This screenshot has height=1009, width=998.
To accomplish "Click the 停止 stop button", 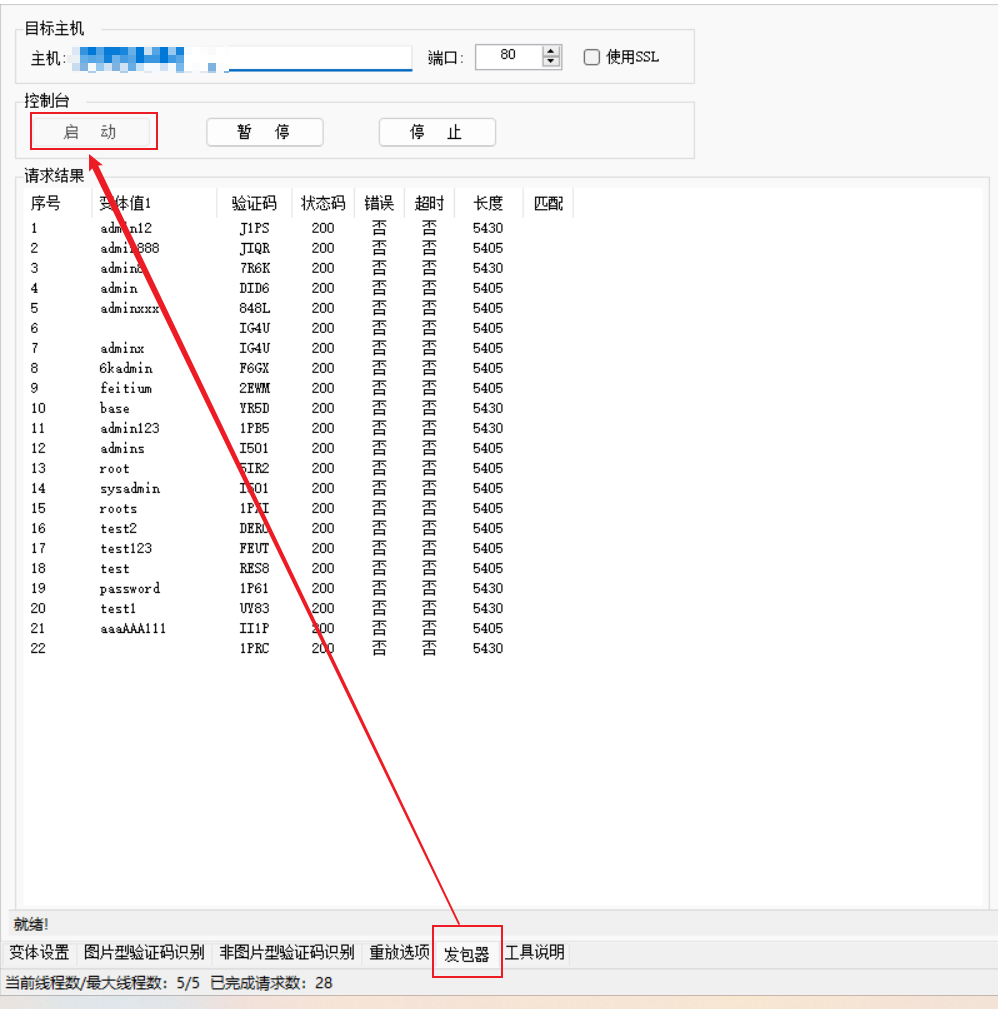I will tap(437, 132).
